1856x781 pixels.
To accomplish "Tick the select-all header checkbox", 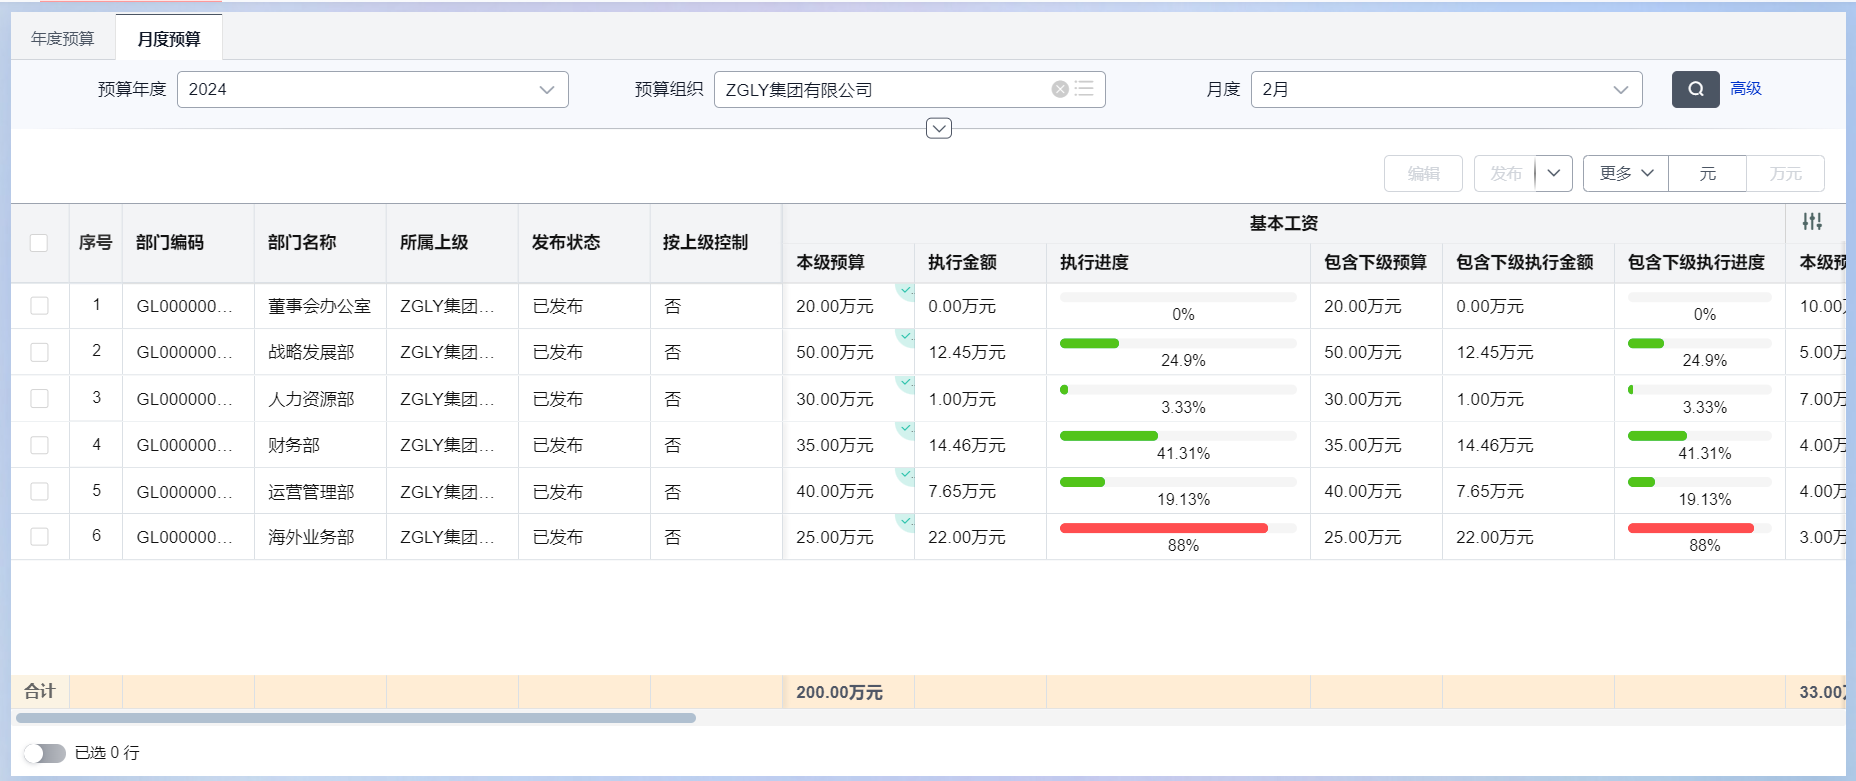I will pos(39,243).
